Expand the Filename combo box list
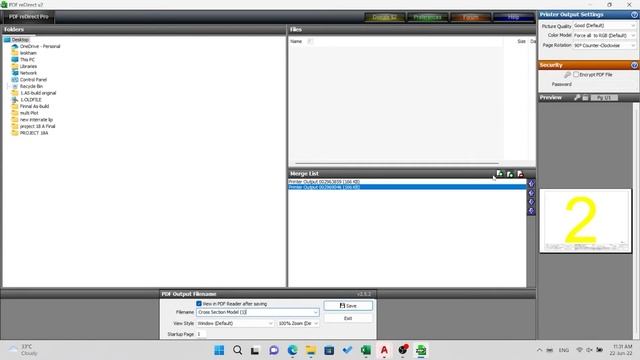640x360 pixels. (x=315, y=312)
